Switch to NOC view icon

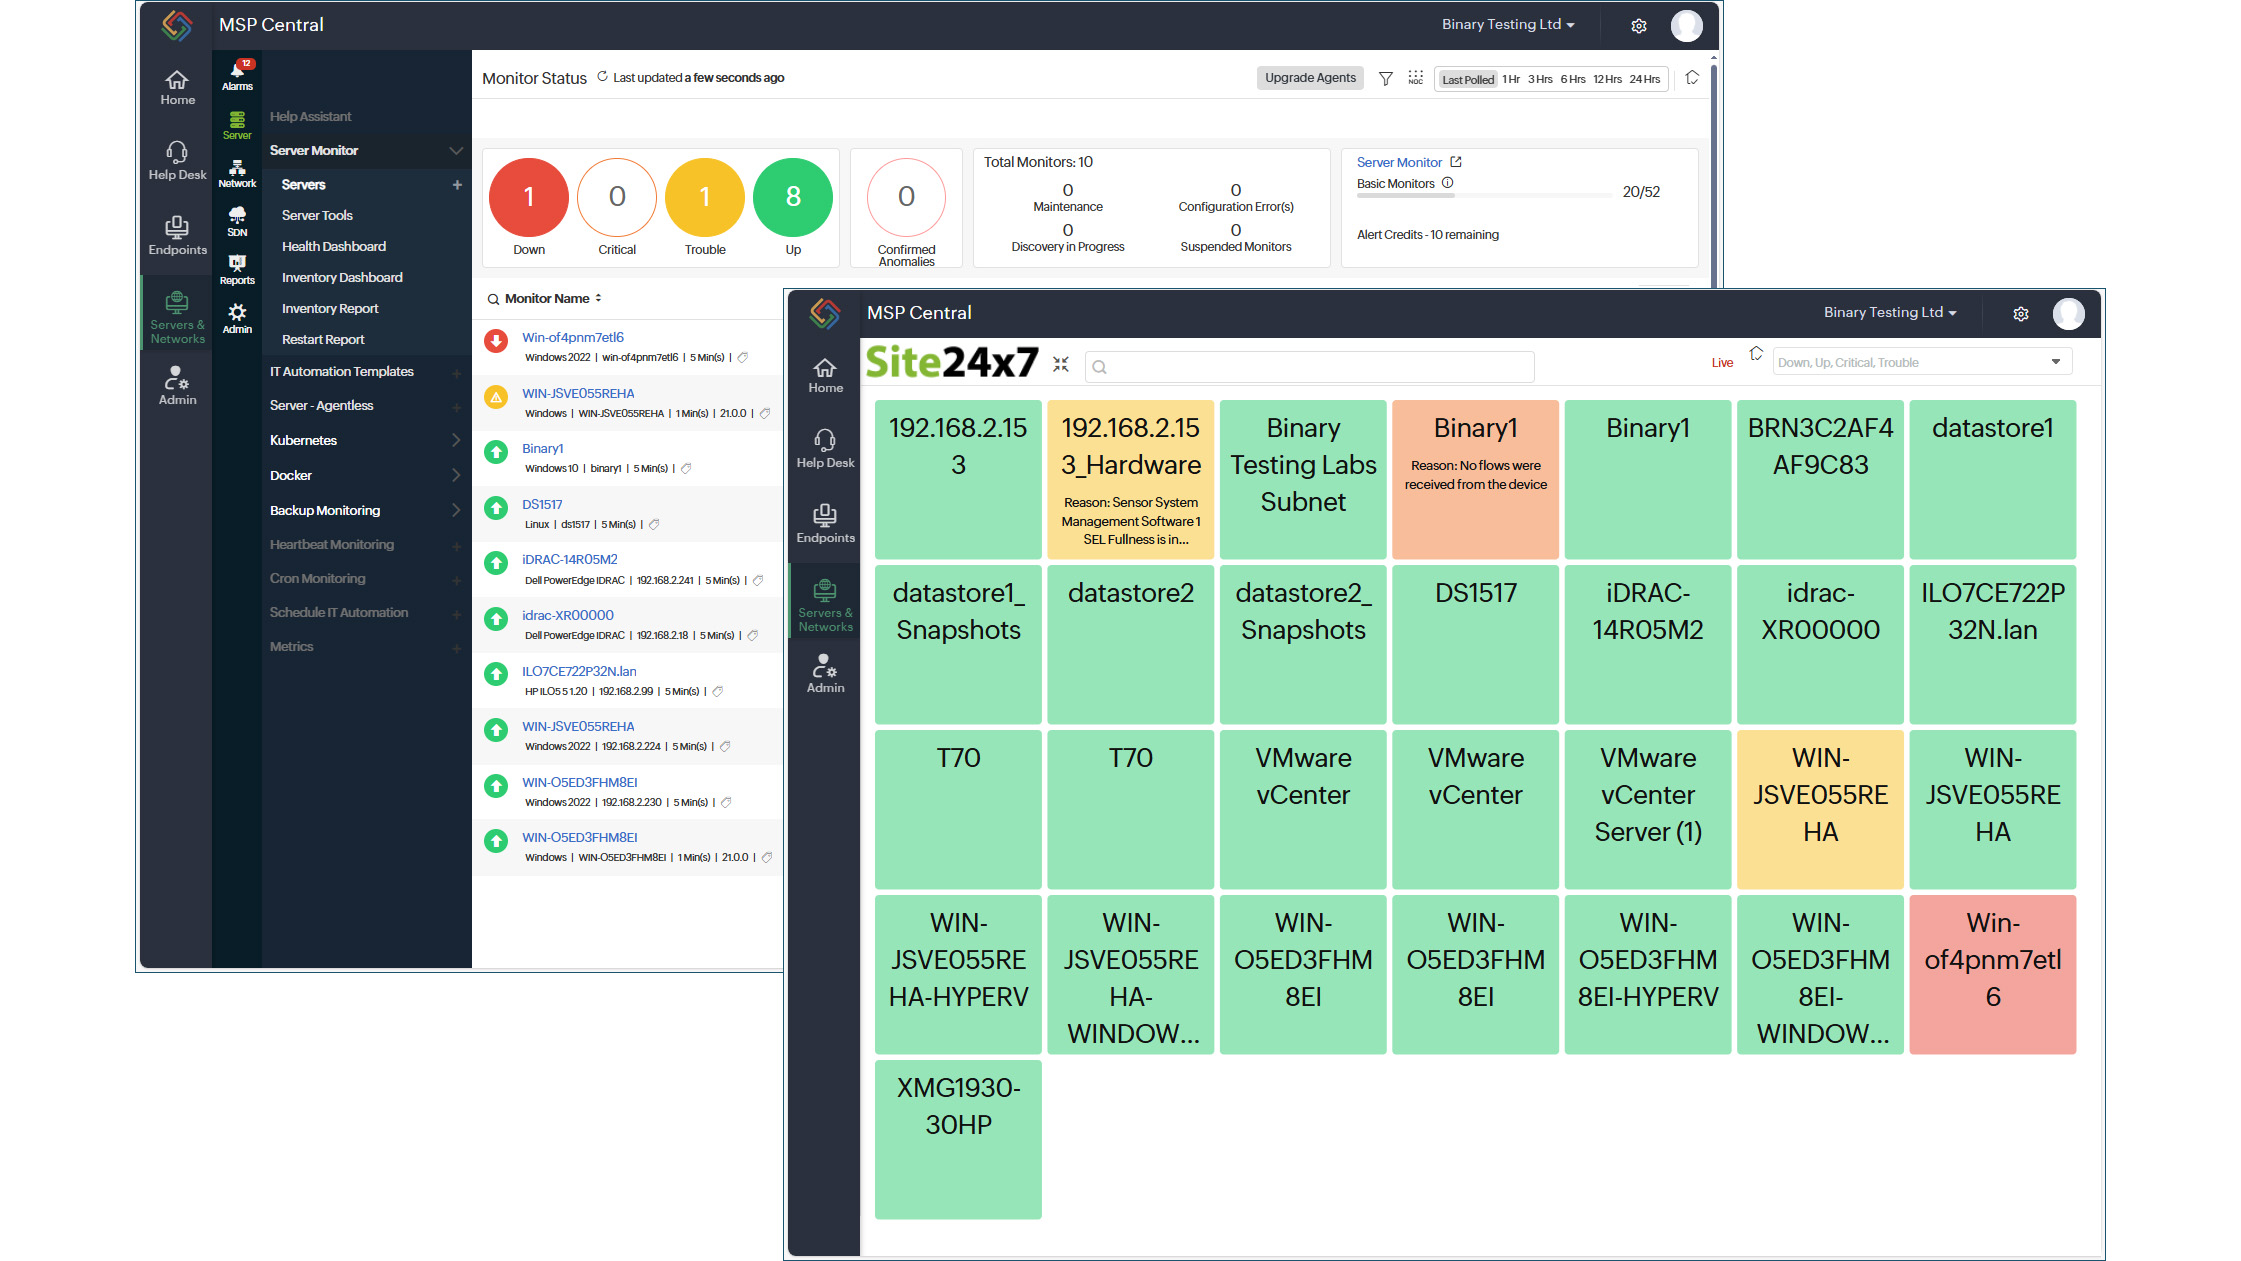[x=1415, y=78]
